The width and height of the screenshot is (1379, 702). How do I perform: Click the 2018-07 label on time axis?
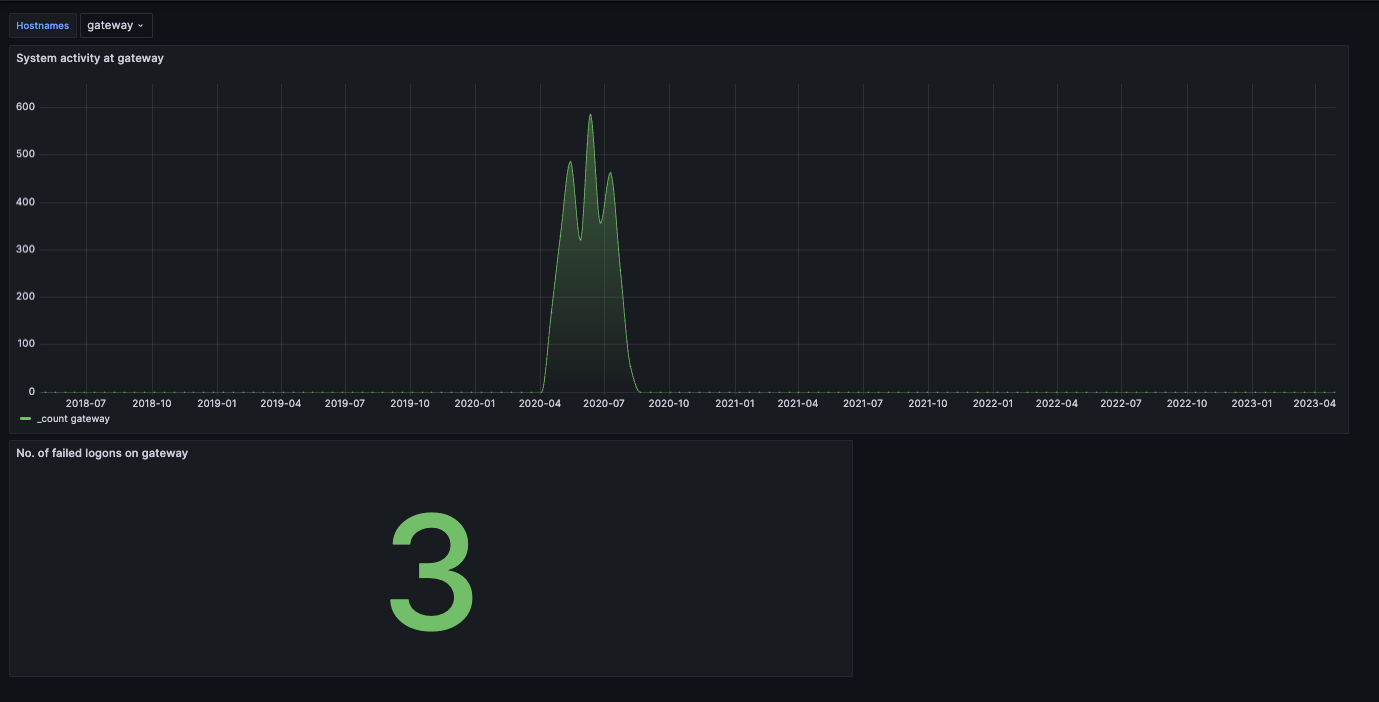86,403
